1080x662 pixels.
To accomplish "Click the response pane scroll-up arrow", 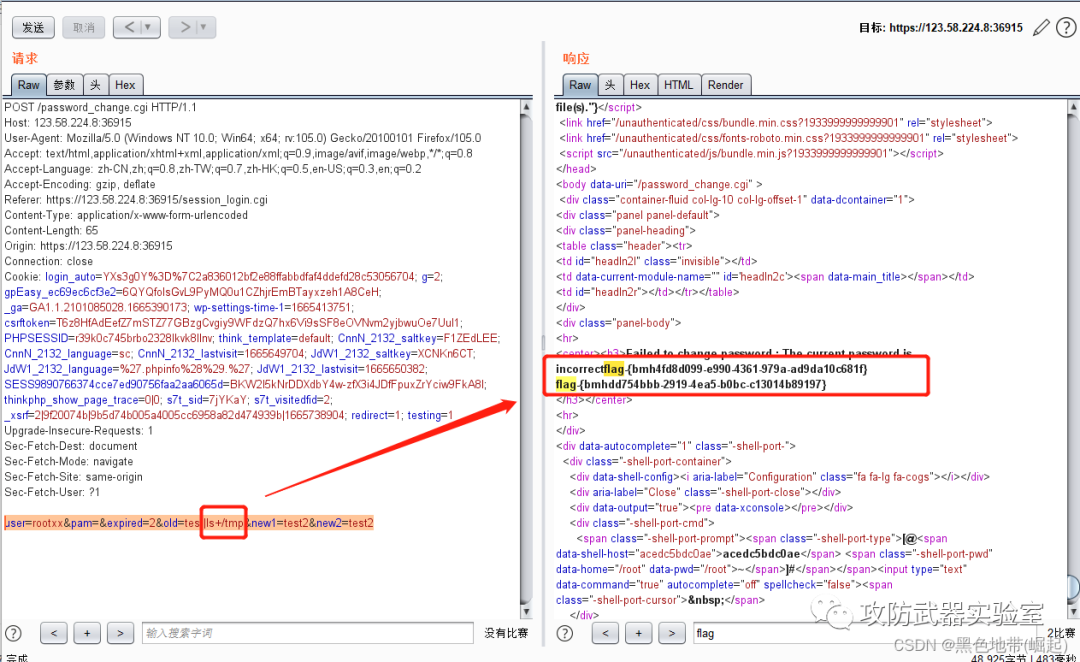I will coord(1073,107).
